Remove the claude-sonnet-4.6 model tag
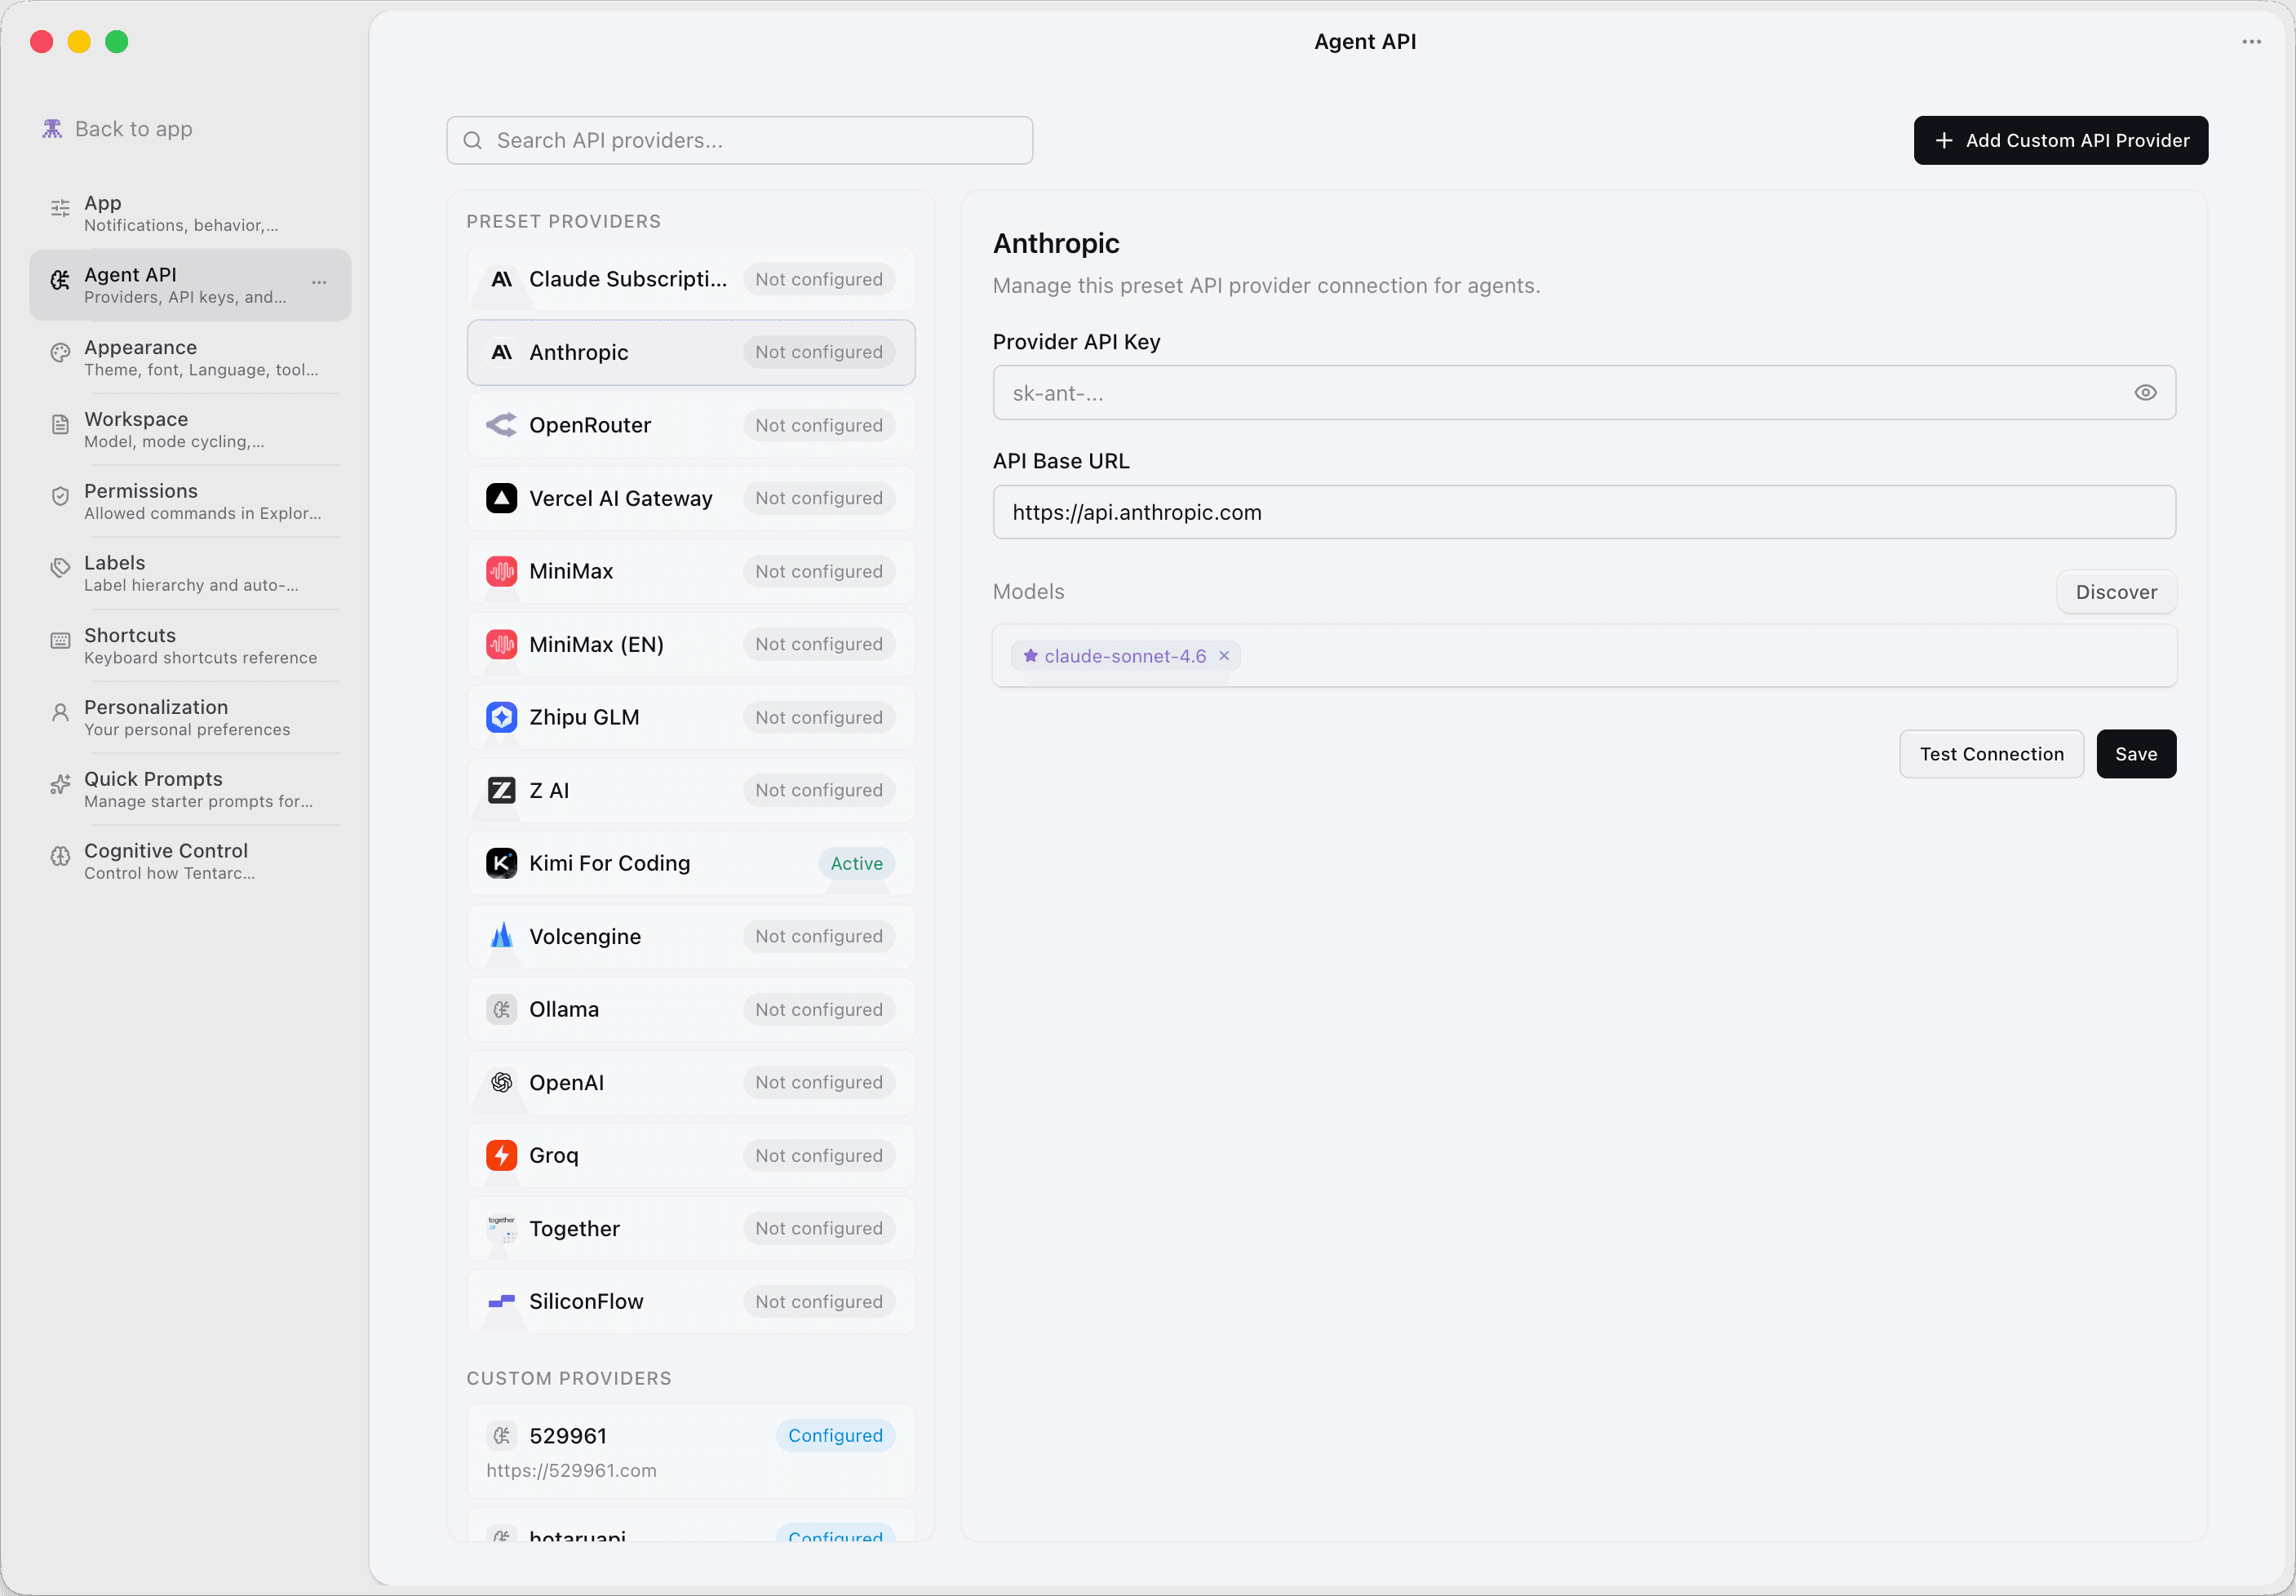Viewport: 2296px width, 1596px height. click(x=1223, y=656)
